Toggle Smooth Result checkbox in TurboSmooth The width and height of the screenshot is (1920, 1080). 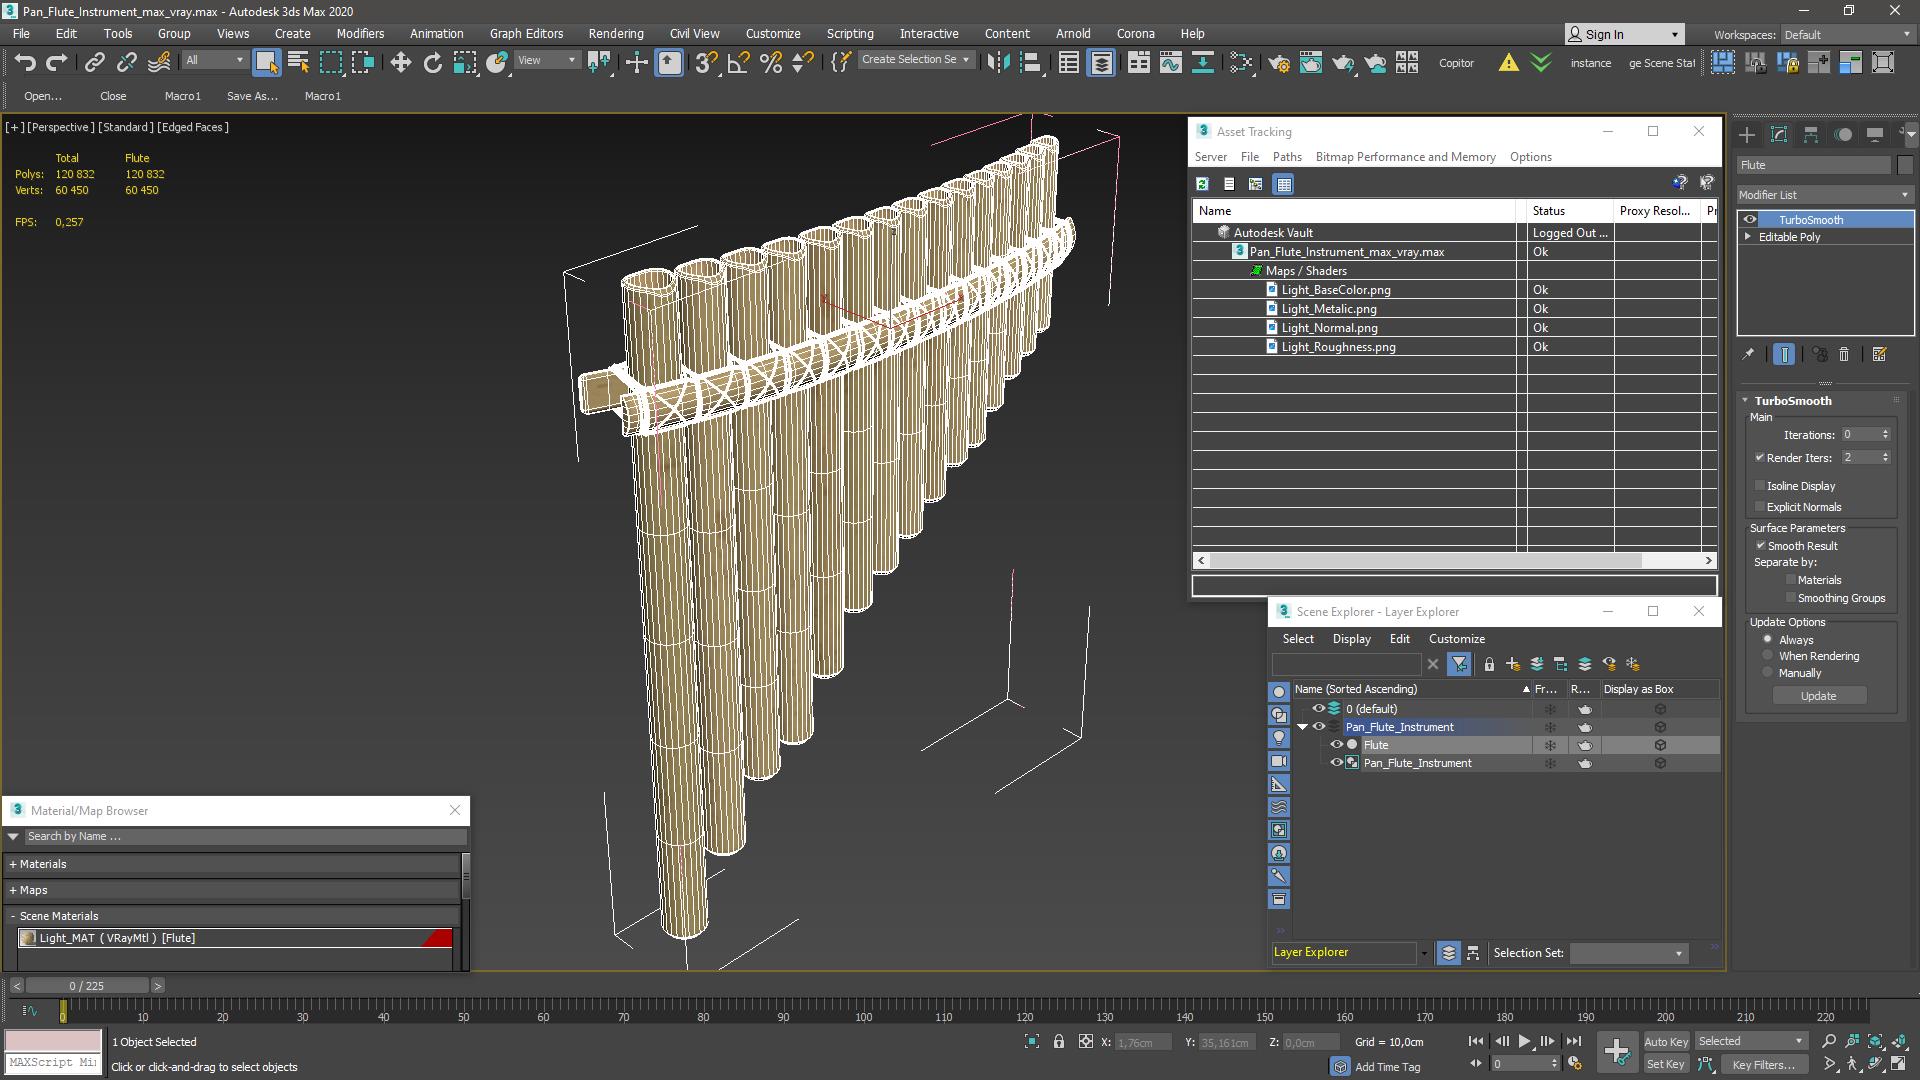pos(1760,545)
